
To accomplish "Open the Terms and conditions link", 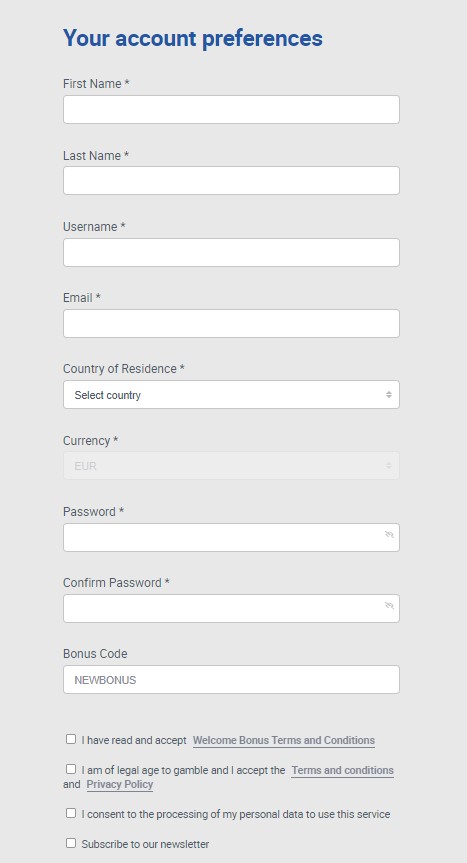I will 343,771.
